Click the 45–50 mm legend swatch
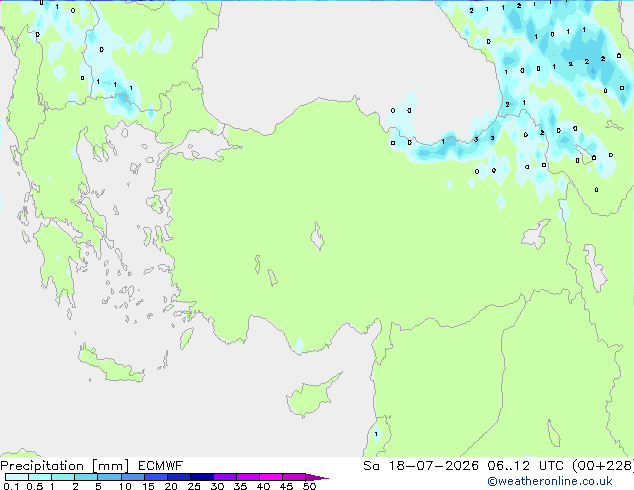This screenshot has width=634, height=490. (294, 477)
